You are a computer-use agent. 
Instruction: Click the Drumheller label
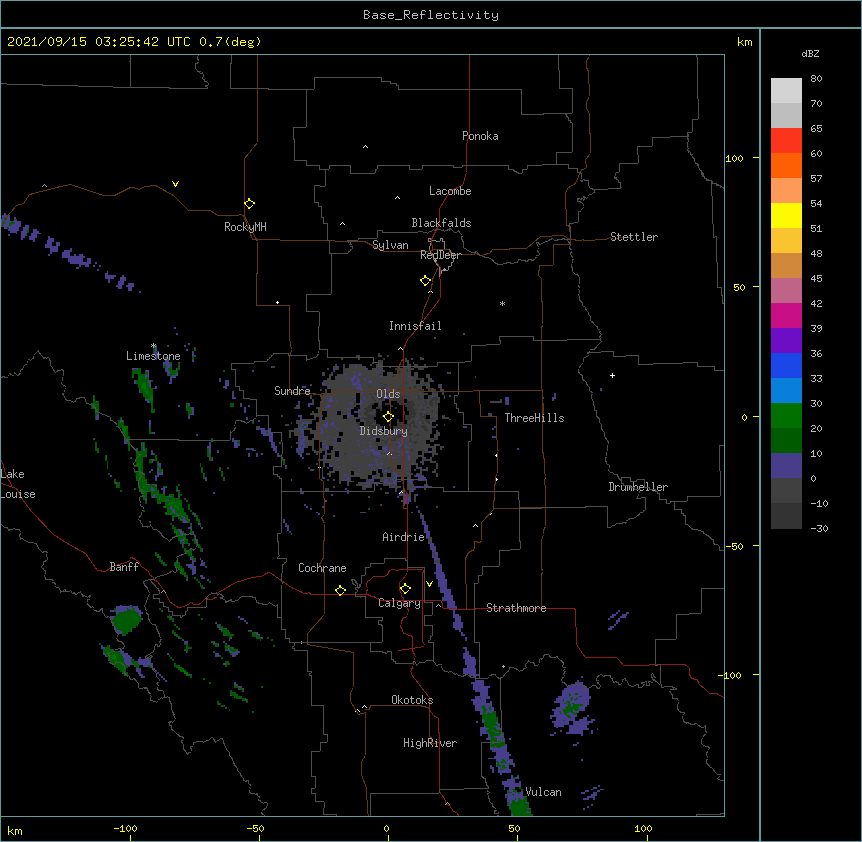pyautogui.click(x=638, y=487)
